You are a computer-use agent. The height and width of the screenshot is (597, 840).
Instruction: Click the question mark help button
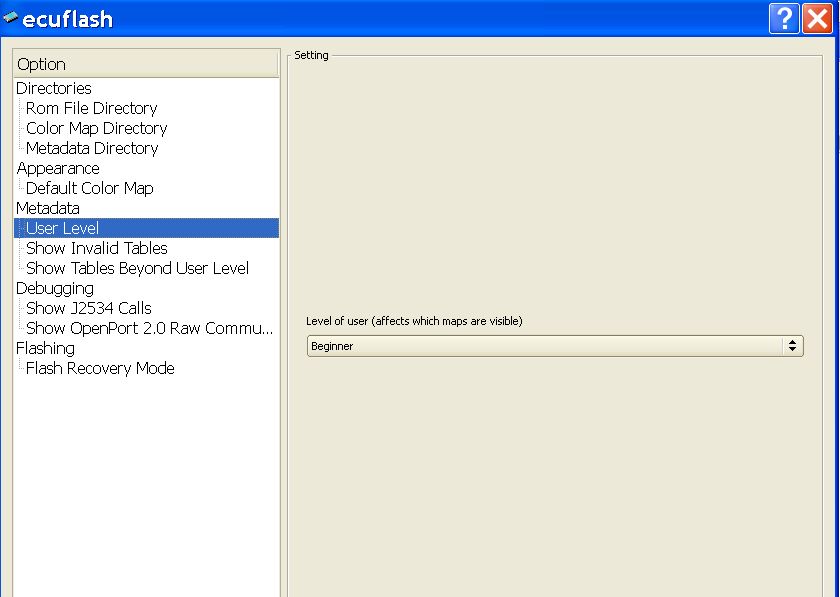click(784, 19)
